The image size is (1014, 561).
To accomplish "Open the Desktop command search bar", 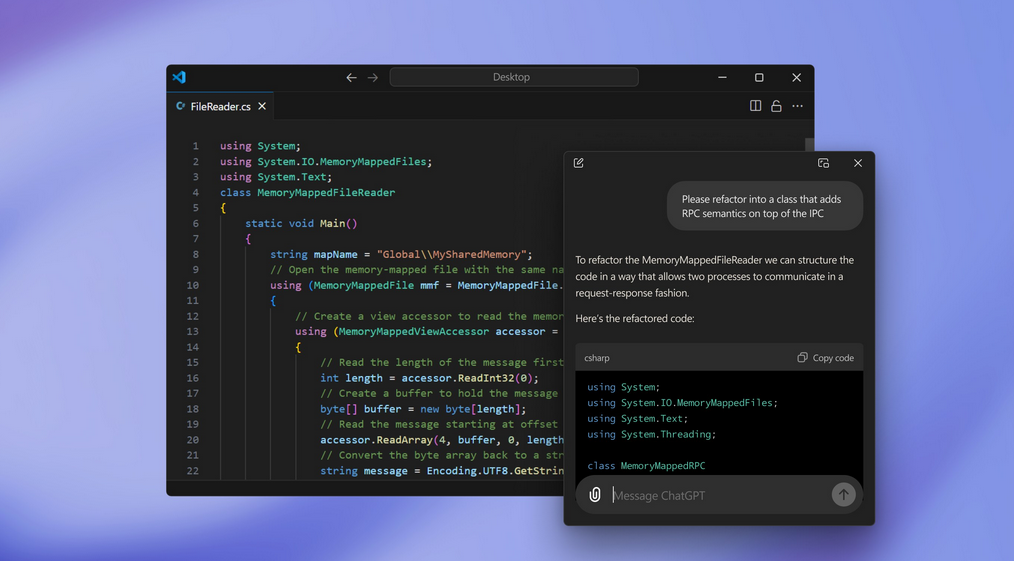I will click(x=513, y=77).
